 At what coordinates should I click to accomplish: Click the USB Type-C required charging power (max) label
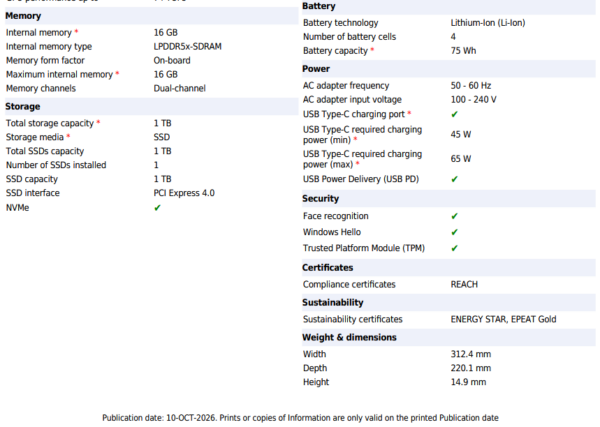pyautogui.click(x=362, y=159)
